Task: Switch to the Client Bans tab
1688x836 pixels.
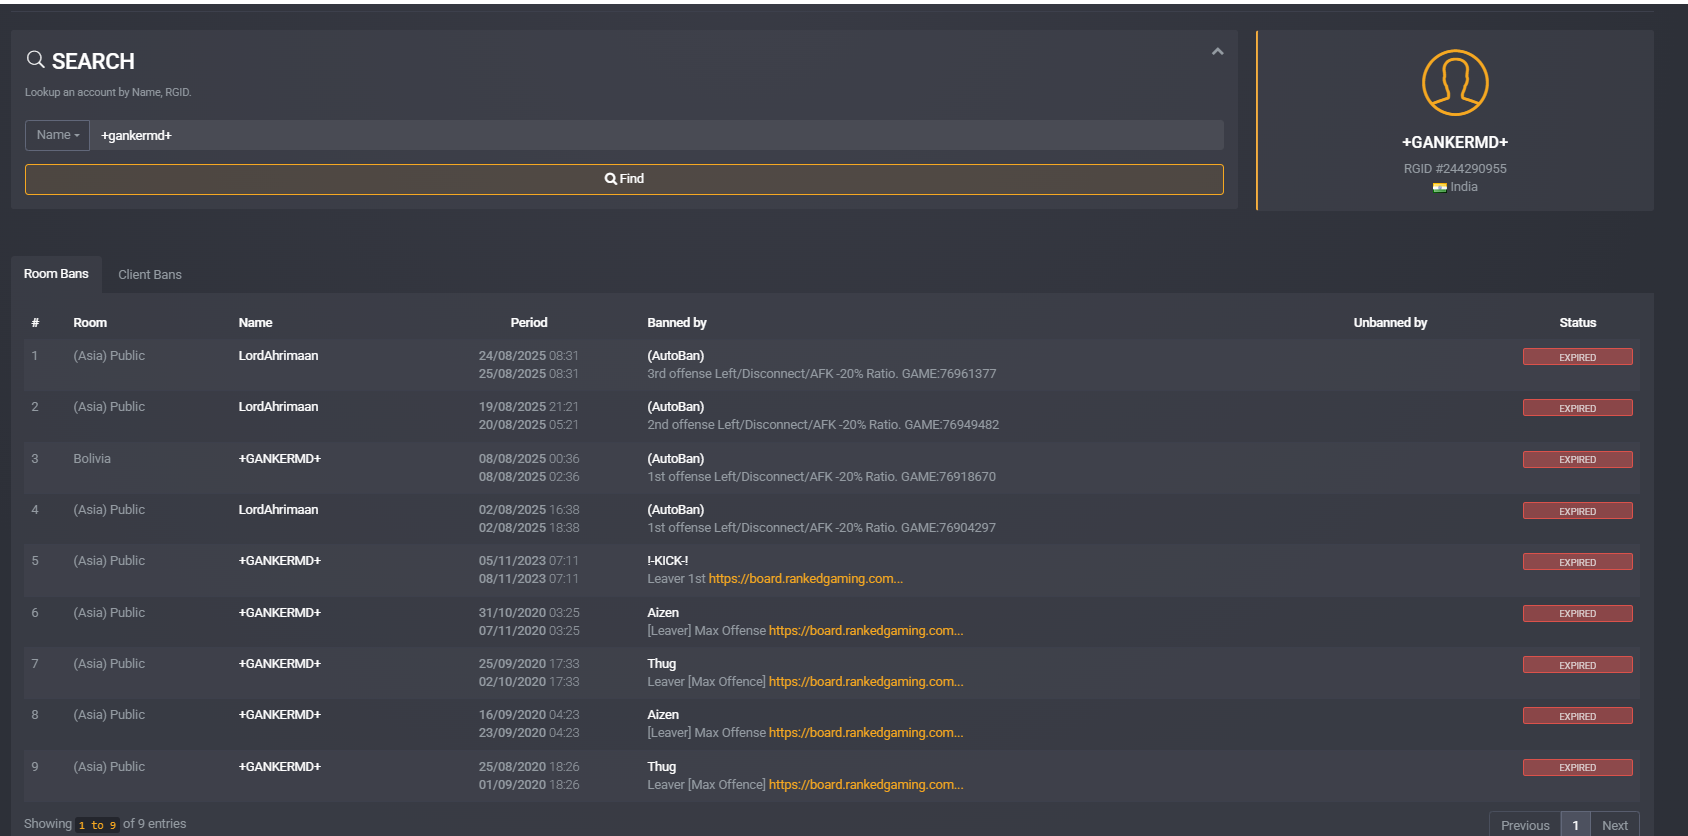Action: click(150, 275)
